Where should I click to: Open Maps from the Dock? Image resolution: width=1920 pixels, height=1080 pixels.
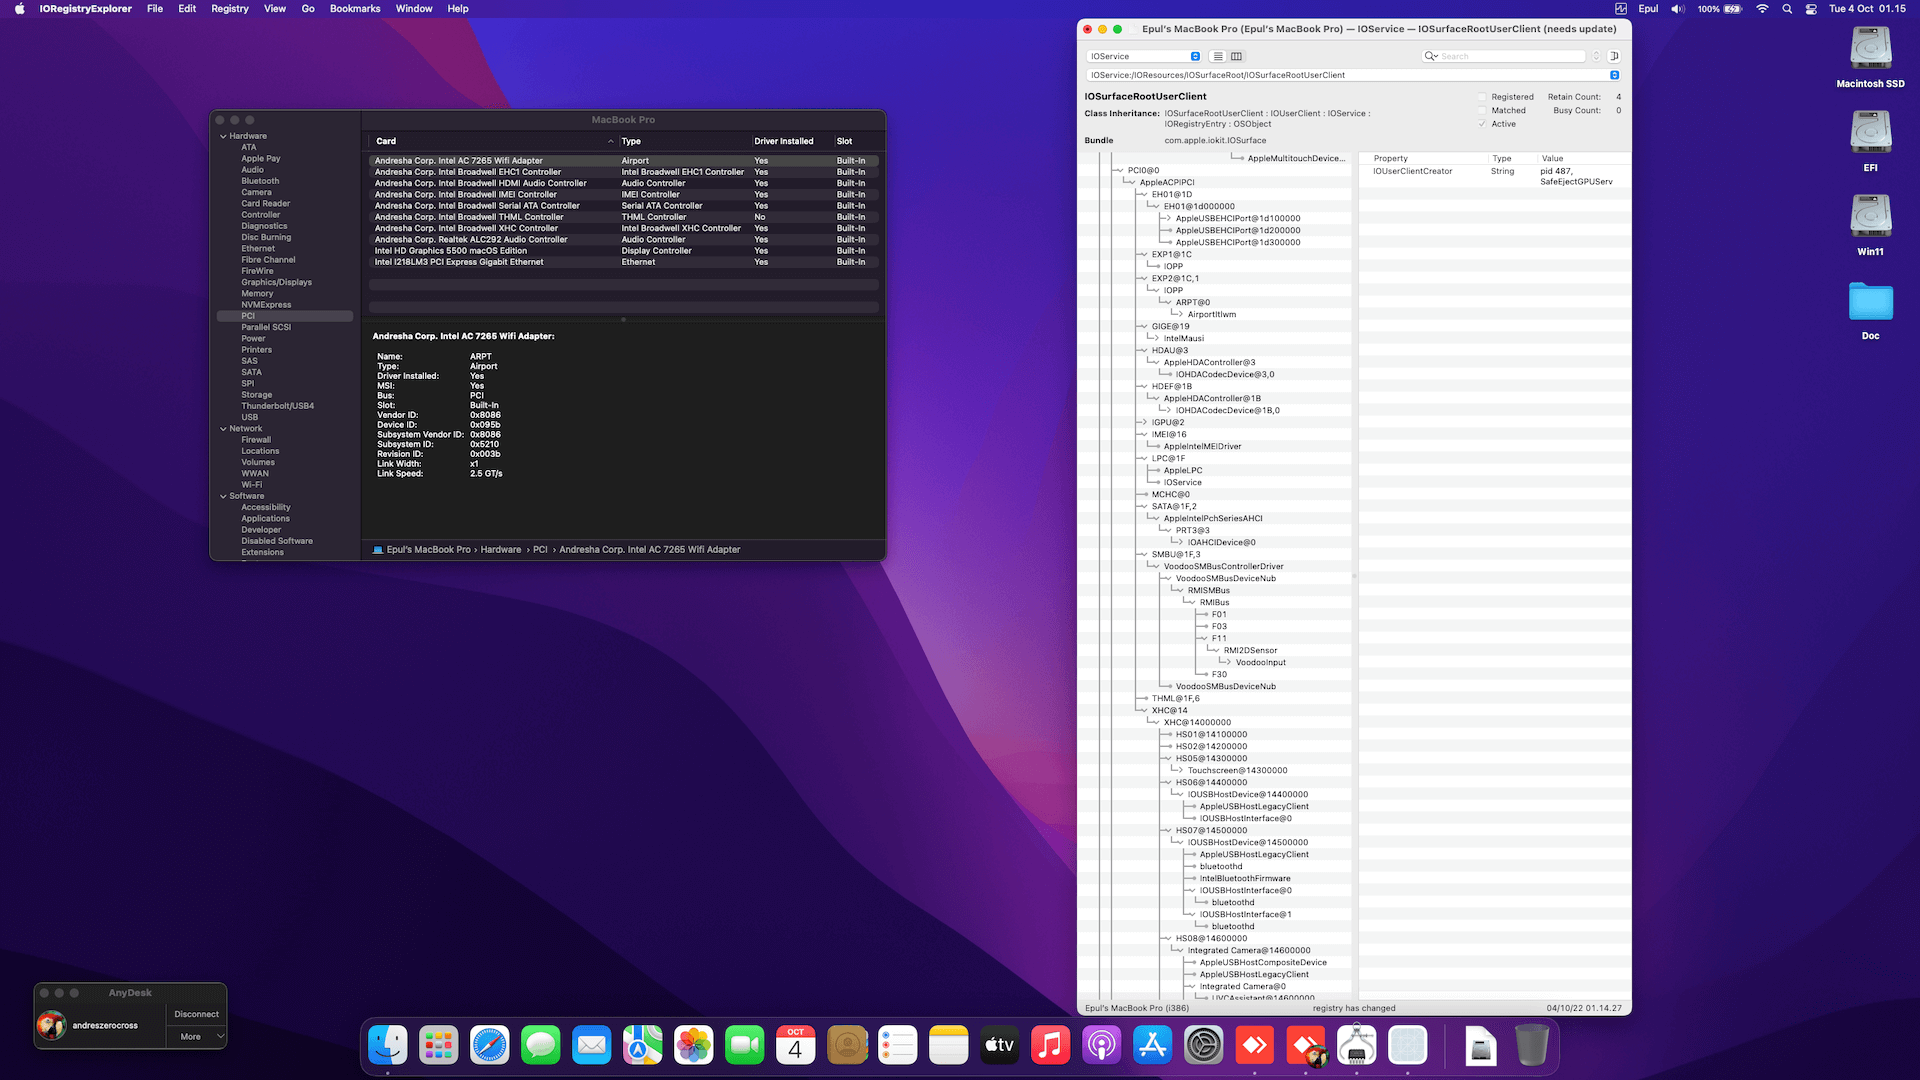[643, 1046]
